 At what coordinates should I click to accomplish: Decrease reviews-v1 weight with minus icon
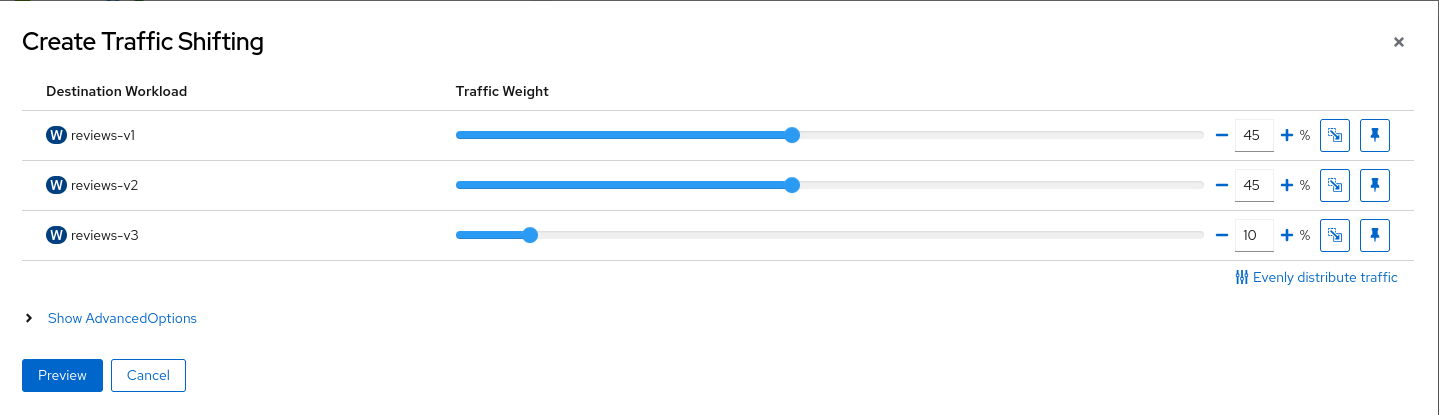1221,135
